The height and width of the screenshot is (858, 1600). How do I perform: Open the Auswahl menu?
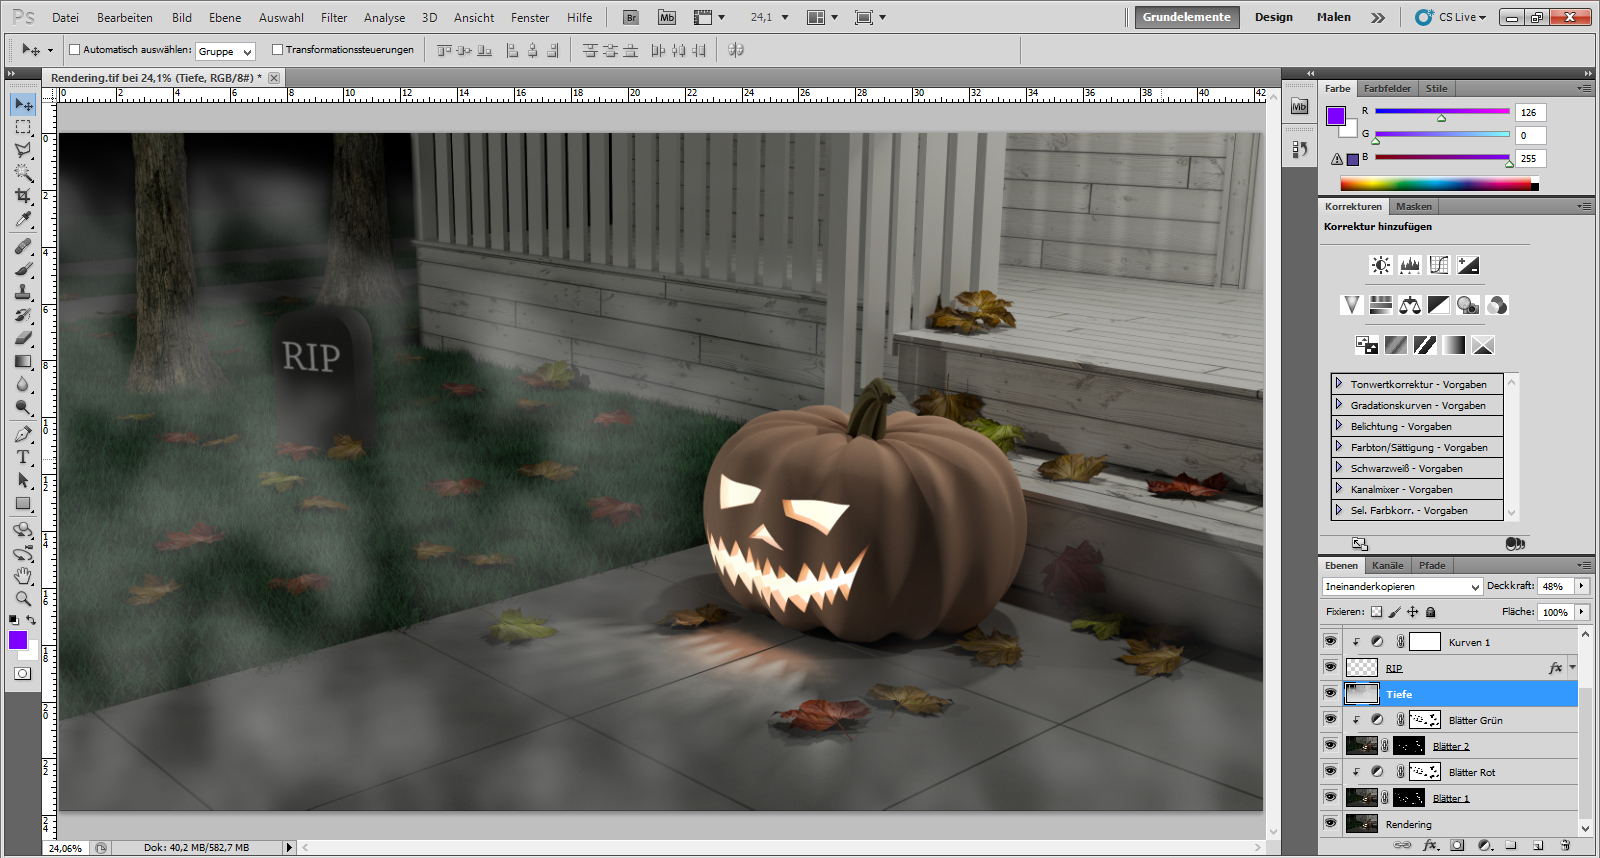coord(281,17)
